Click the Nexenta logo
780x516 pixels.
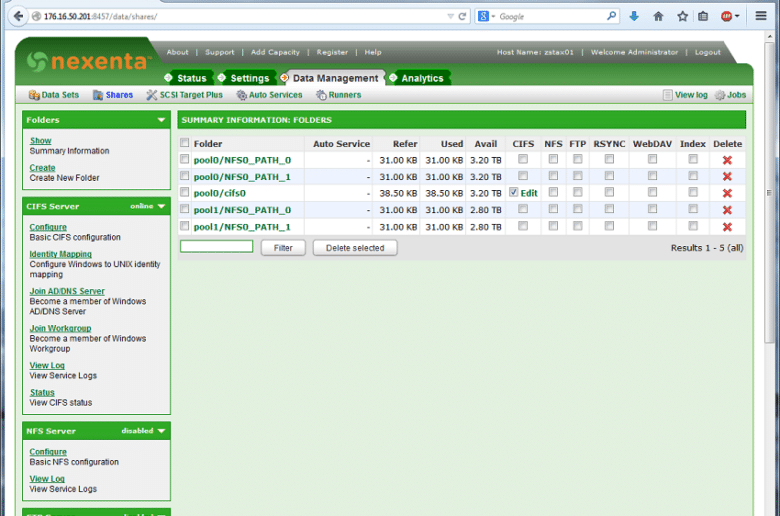(x=89, y=62)
